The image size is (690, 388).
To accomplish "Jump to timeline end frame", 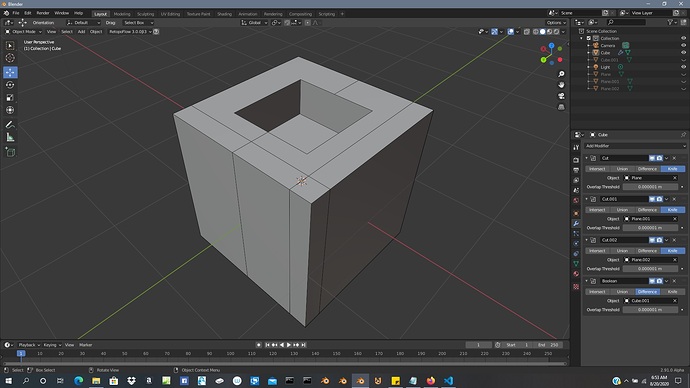I will 303,345.
